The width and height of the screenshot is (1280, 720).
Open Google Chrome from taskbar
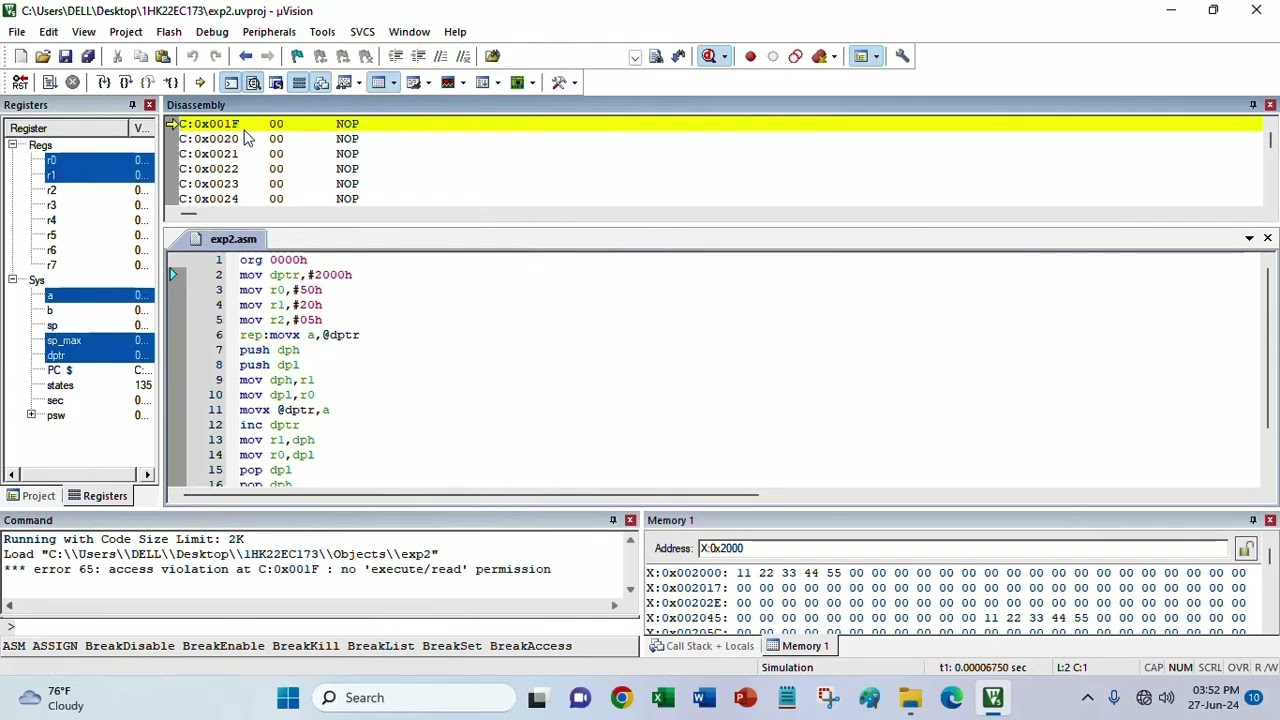point(622,698)
